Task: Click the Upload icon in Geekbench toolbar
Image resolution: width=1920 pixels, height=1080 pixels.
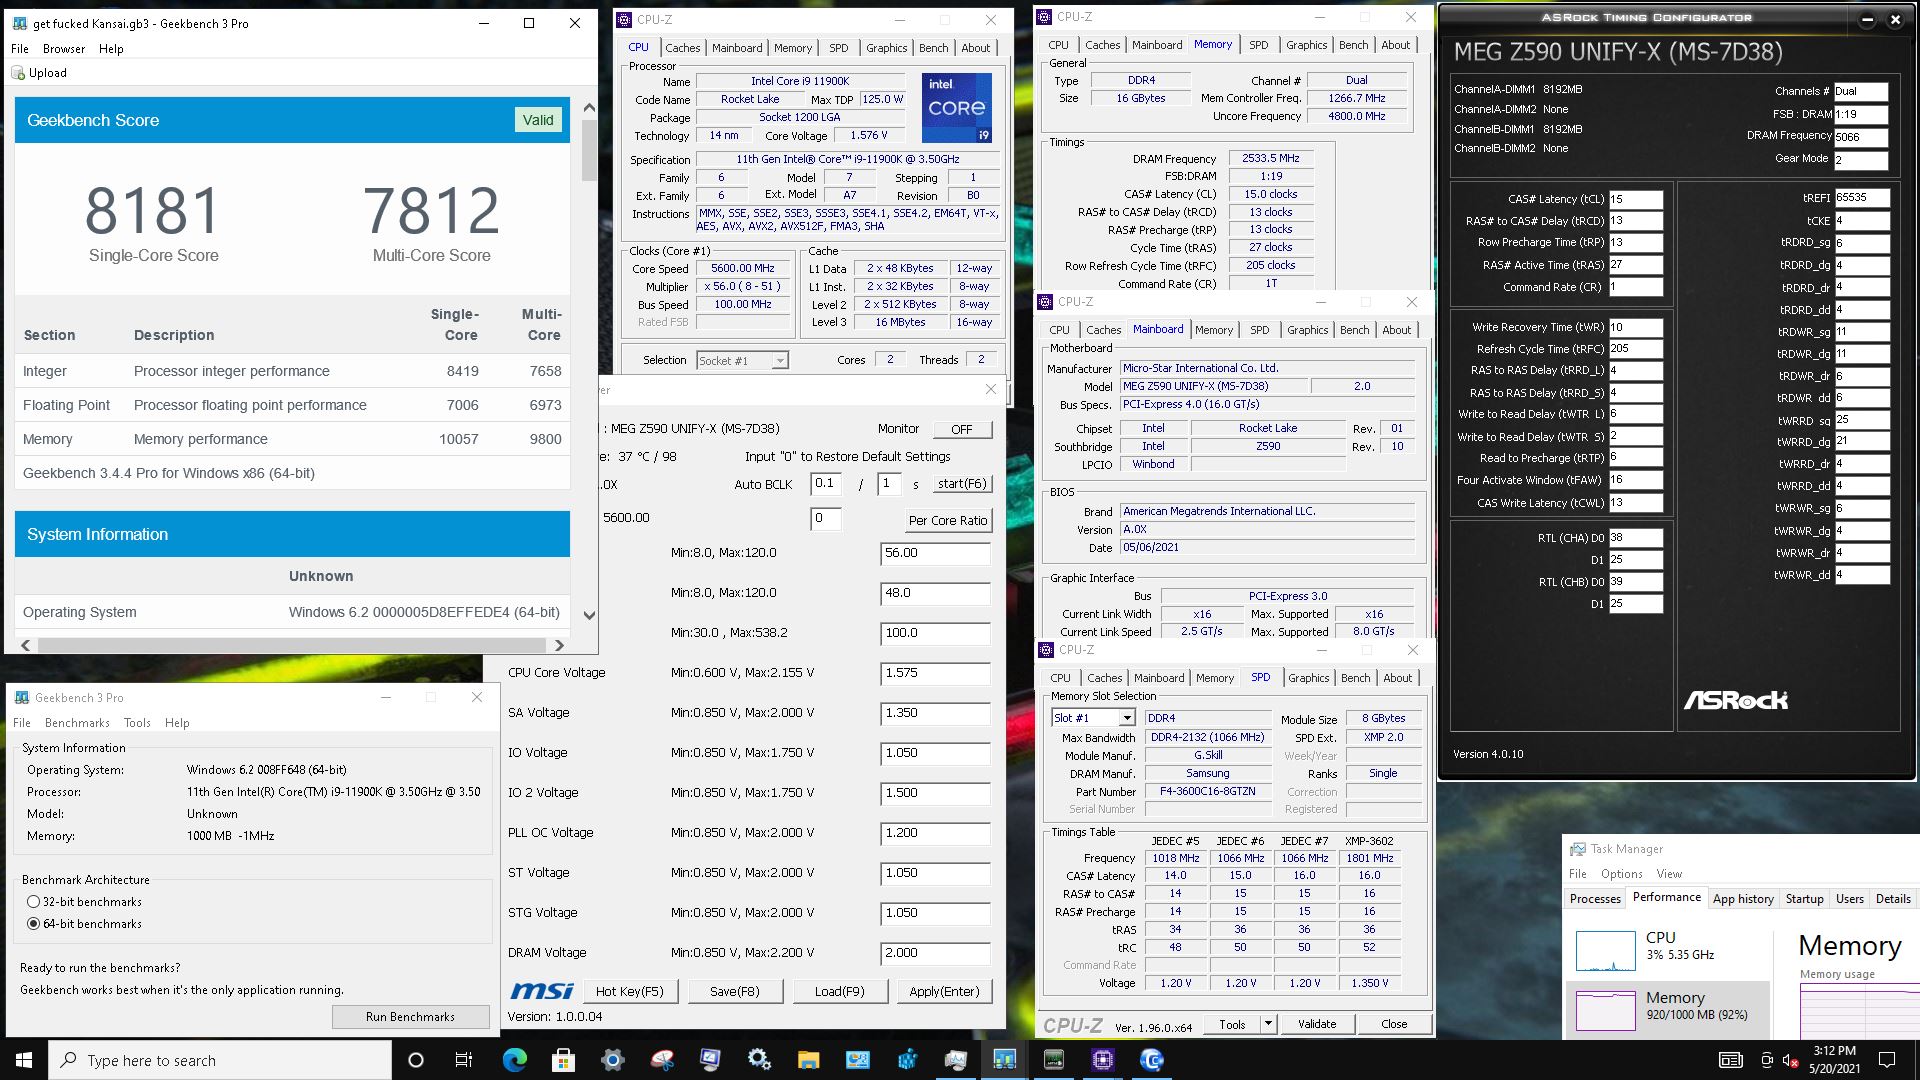Action: click(x=18, y=73)
